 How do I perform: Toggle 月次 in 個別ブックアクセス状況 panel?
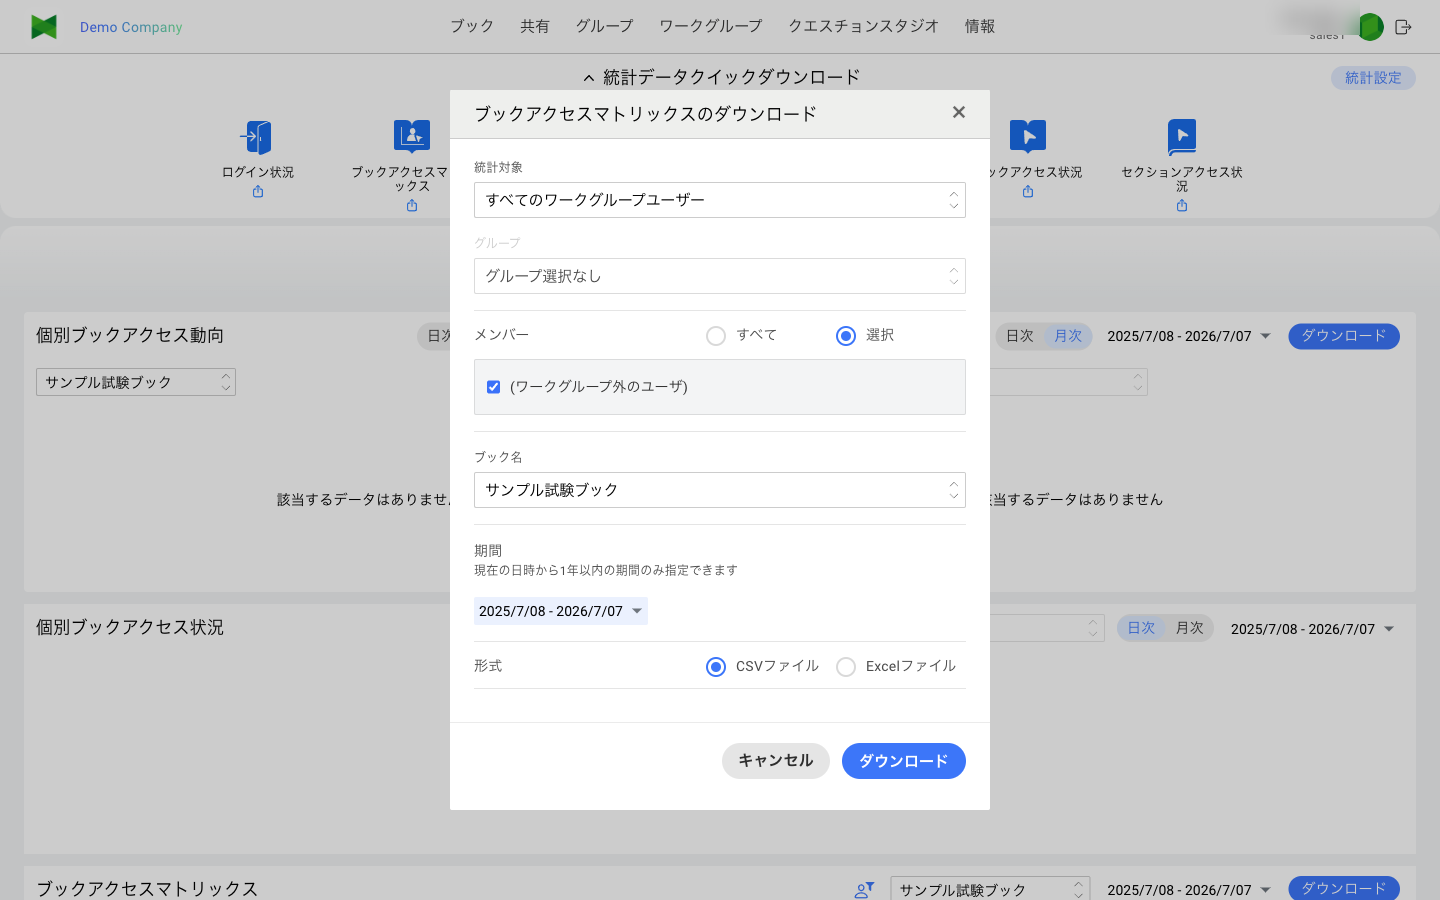coord(1189,628)
